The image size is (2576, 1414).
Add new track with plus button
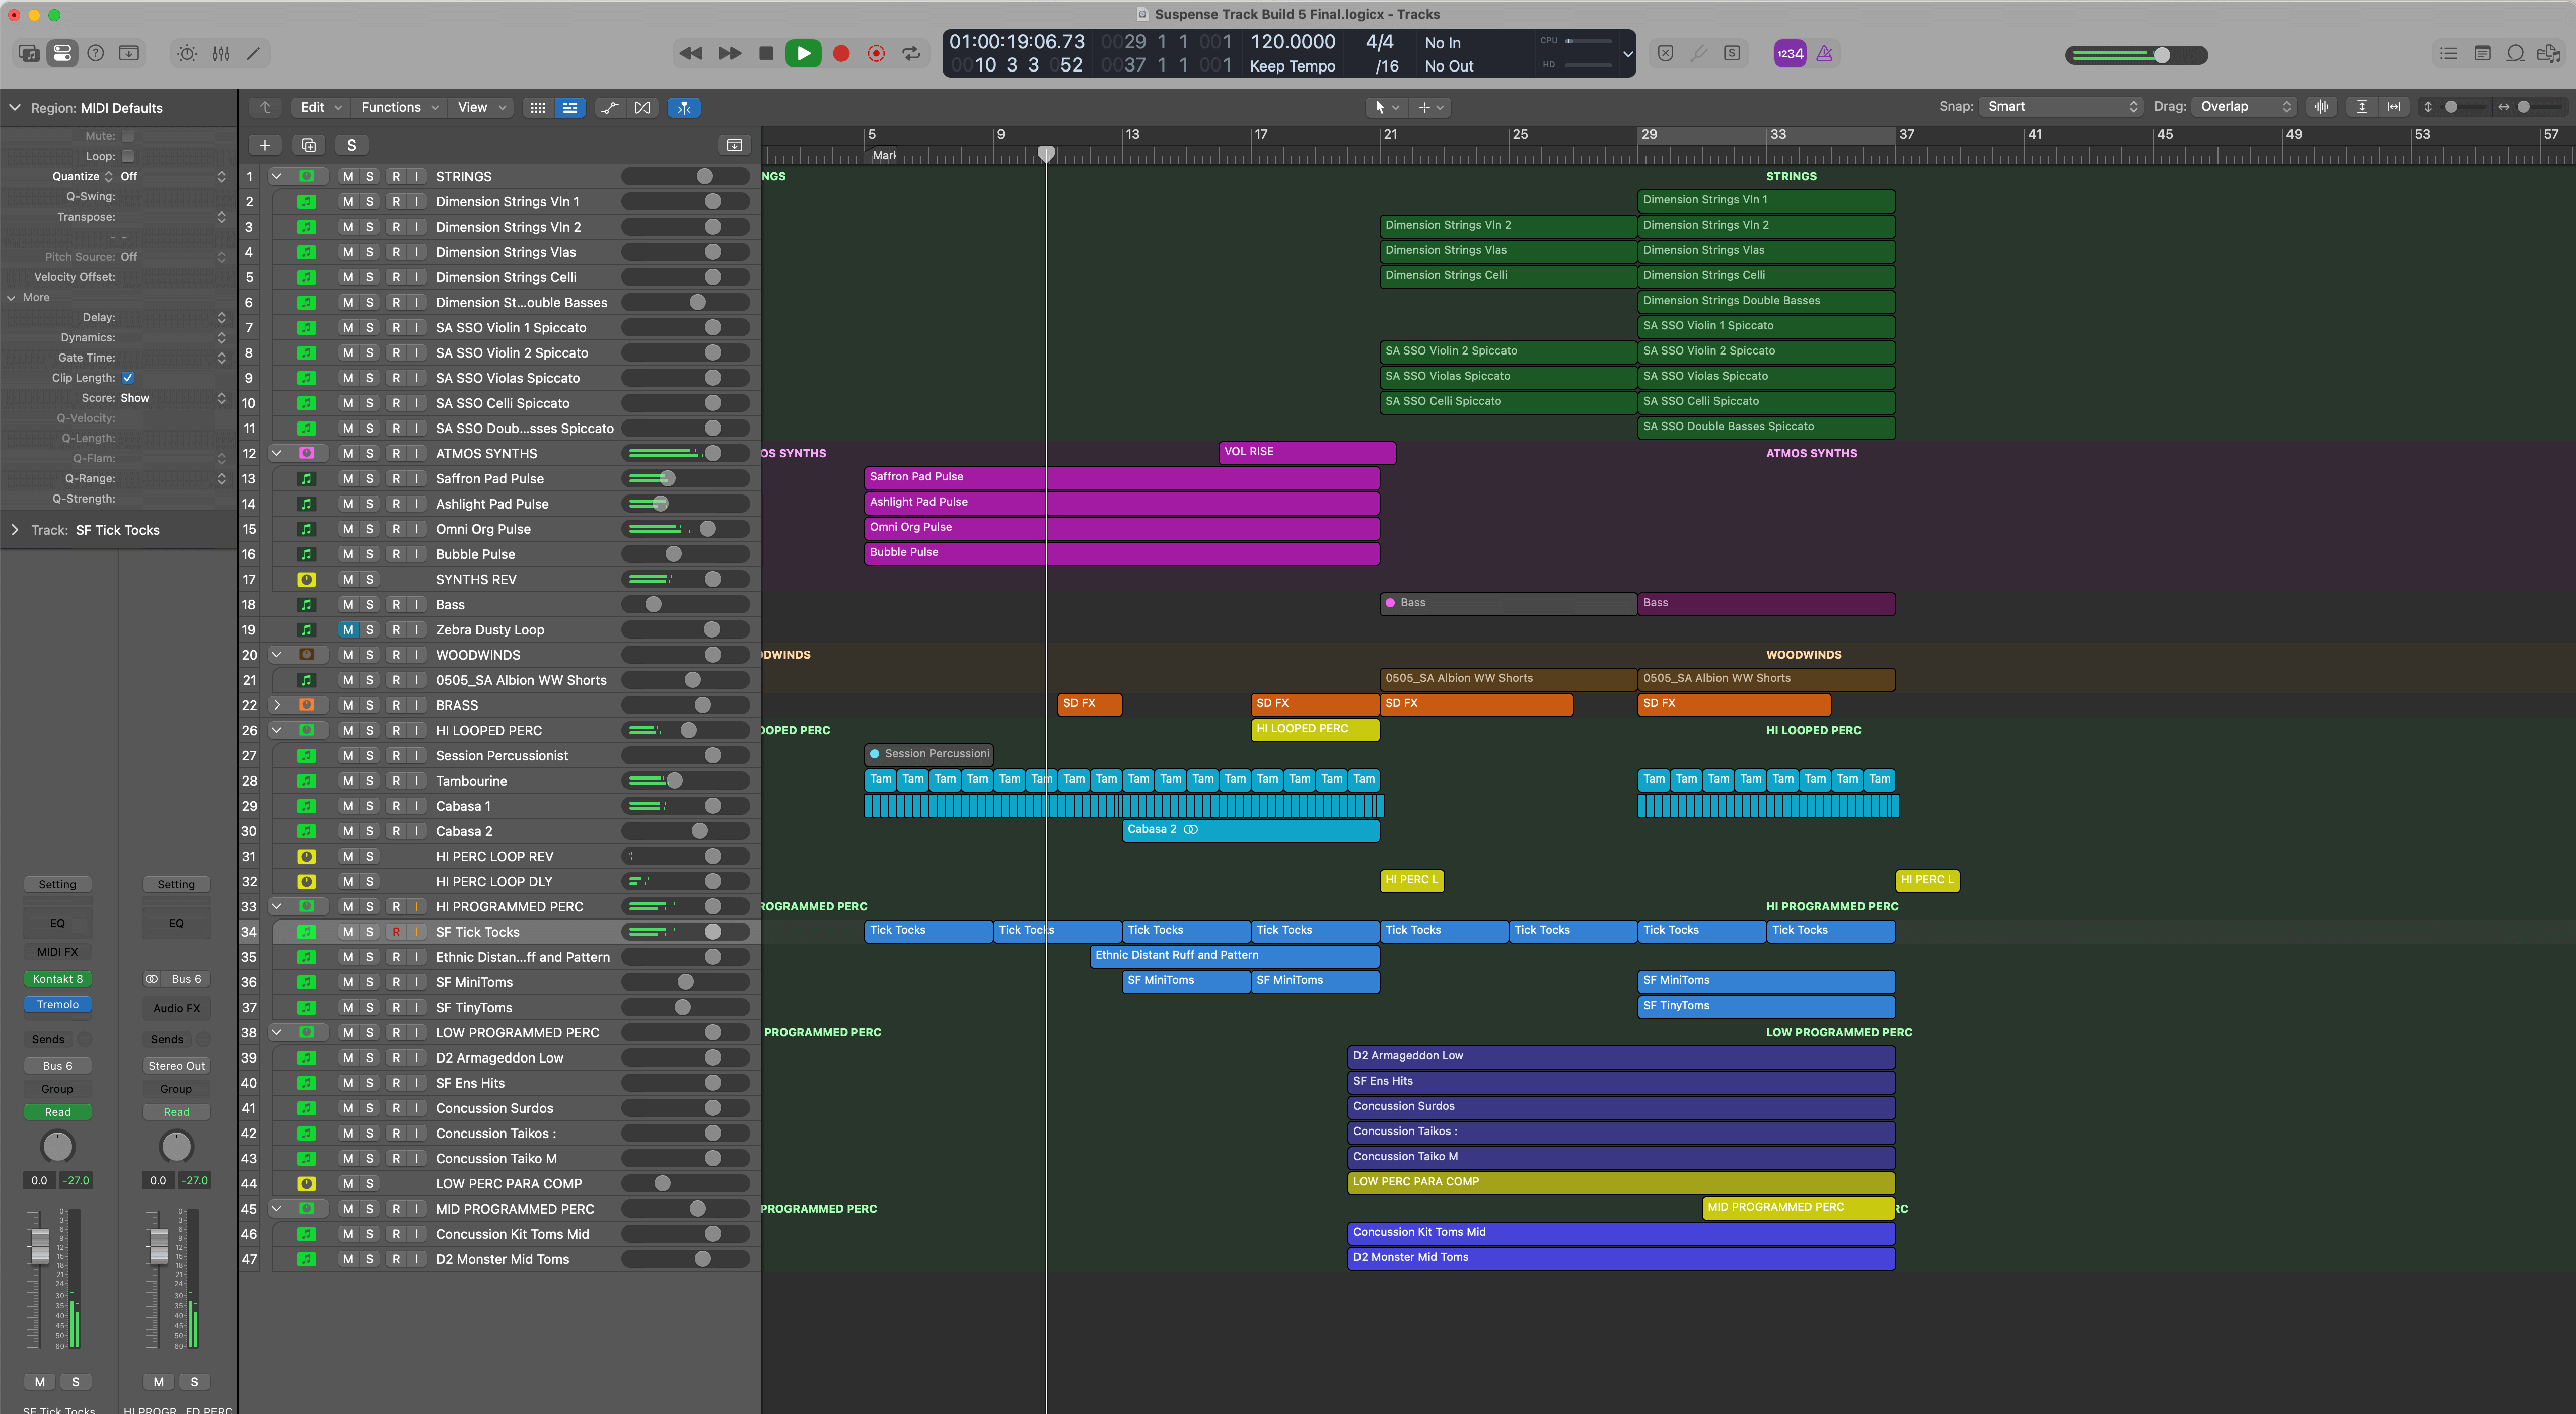click(x=265, y=145)
